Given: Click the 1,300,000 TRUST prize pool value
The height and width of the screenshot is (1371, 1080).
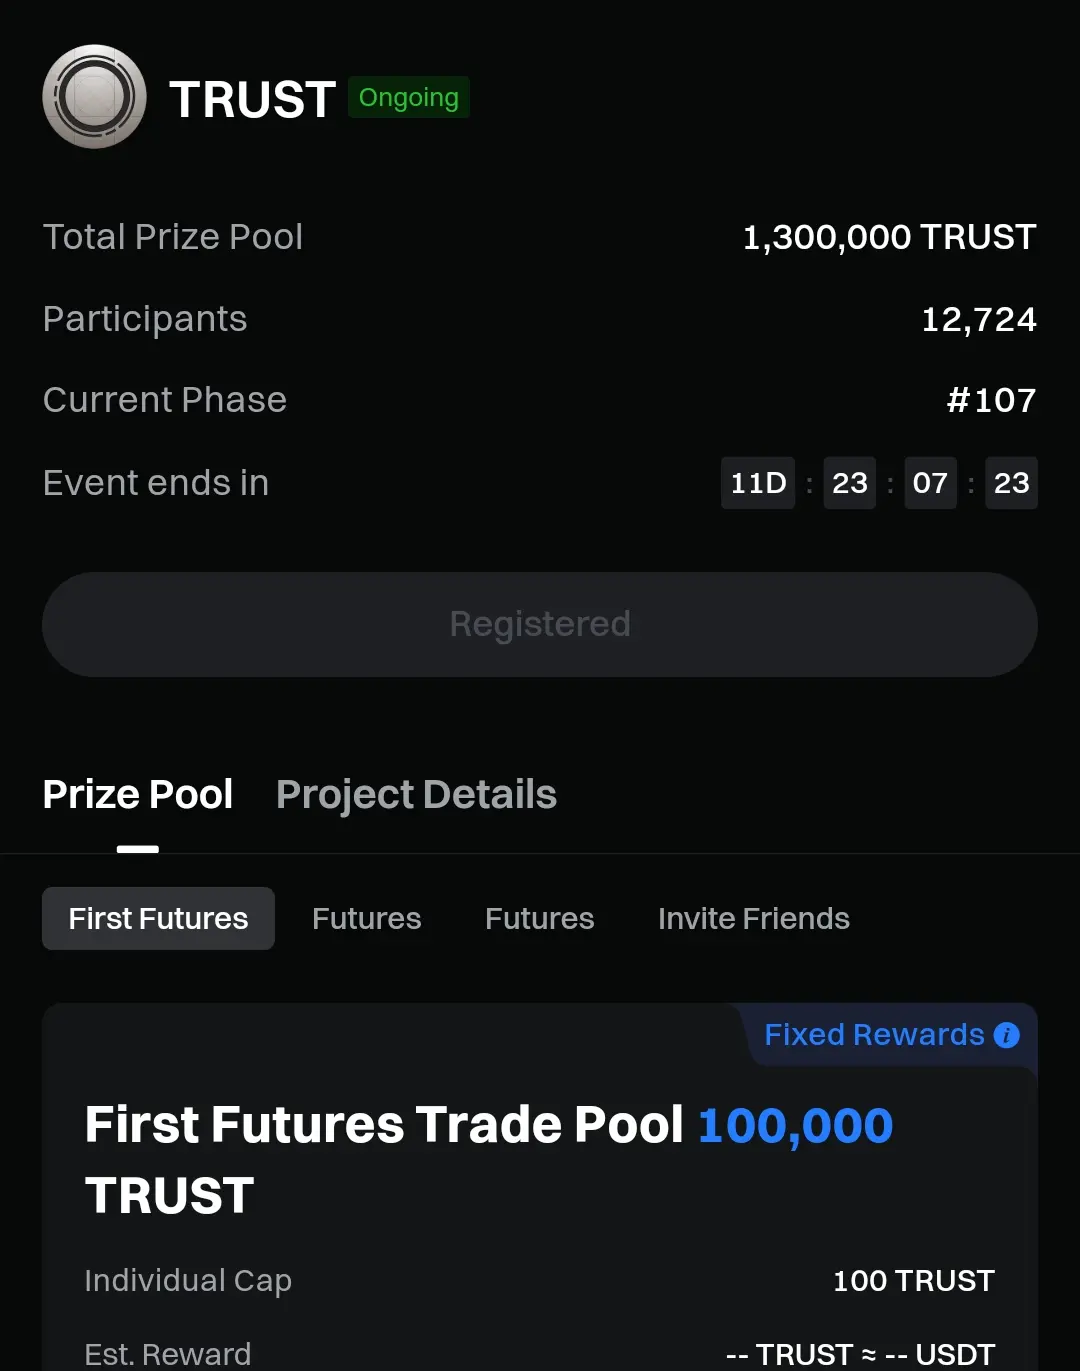Looking at the screenshot, I should click(889, 238).
